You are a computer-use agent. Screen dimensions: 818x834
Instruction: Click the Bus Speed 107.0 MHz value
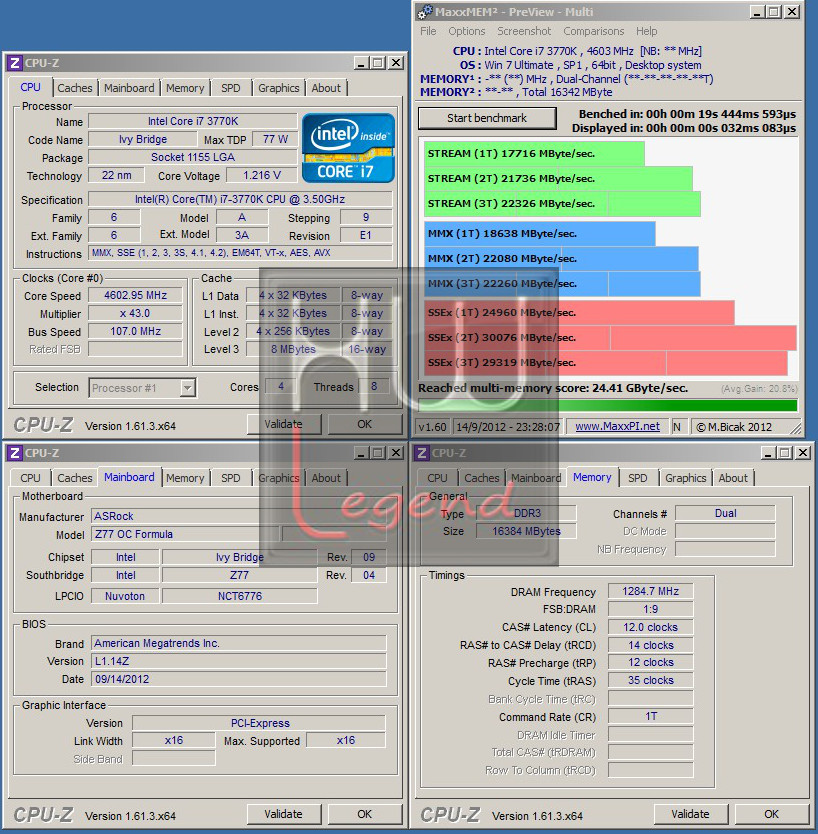click(135, 331)
